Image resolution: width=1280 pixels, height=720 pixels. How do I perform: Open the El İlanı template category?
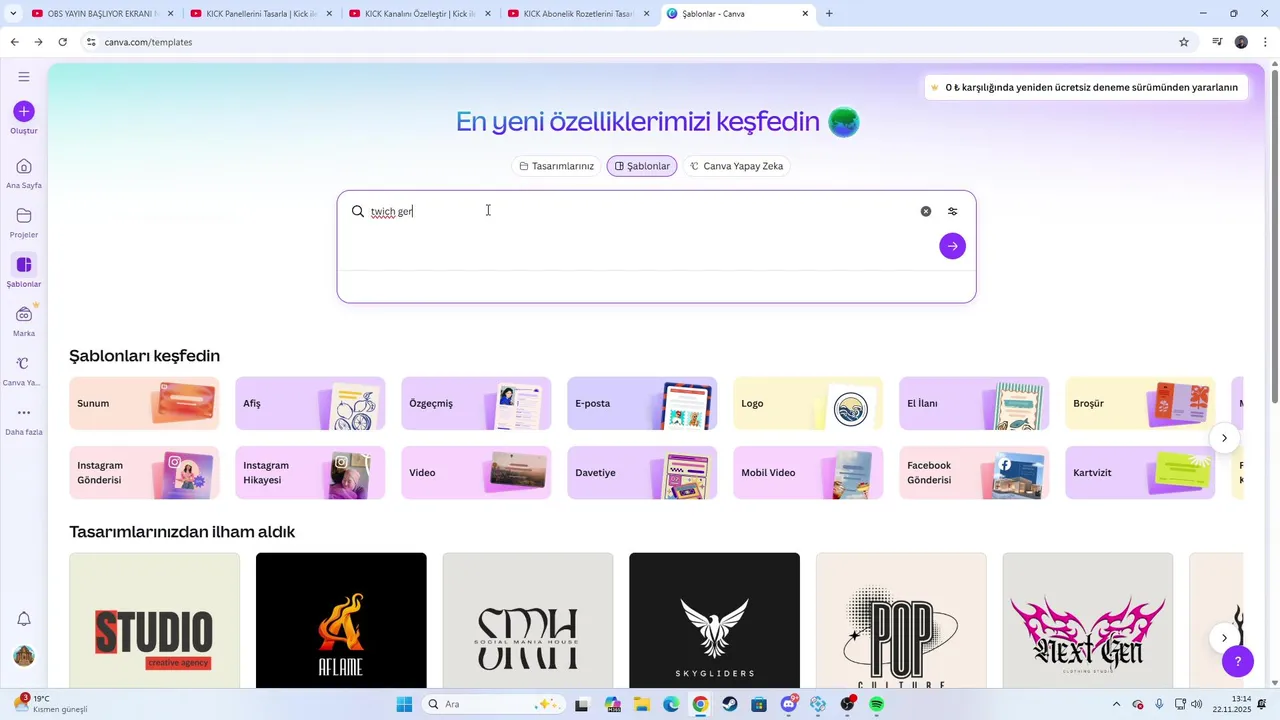(974, 403)
